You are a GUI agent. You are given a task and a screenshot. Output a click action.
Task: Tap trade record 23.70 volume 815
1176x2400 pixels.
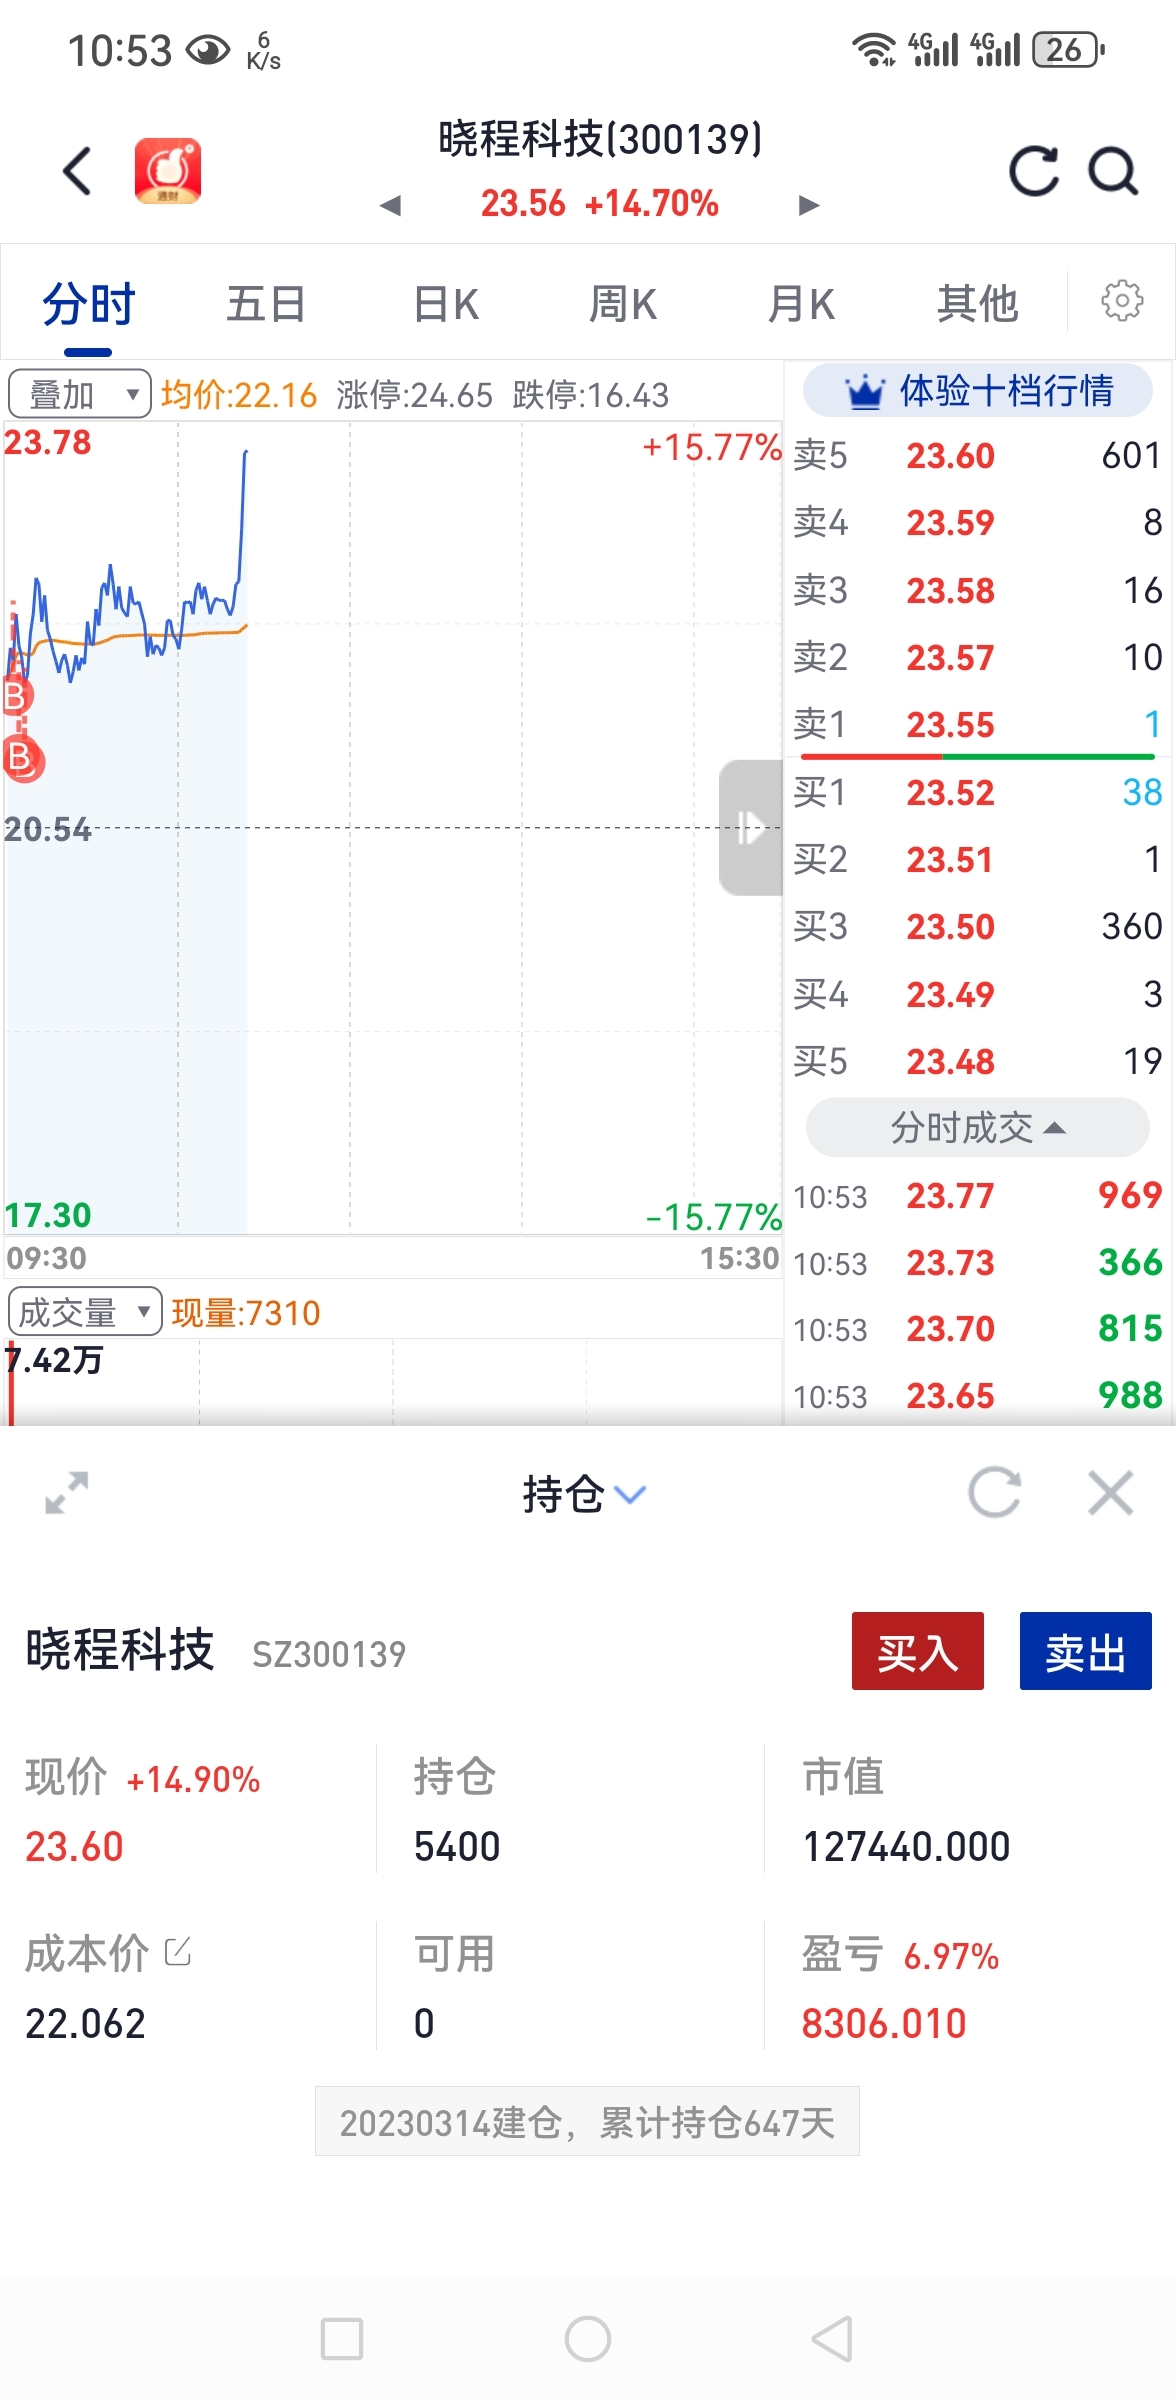point(978,1330)
